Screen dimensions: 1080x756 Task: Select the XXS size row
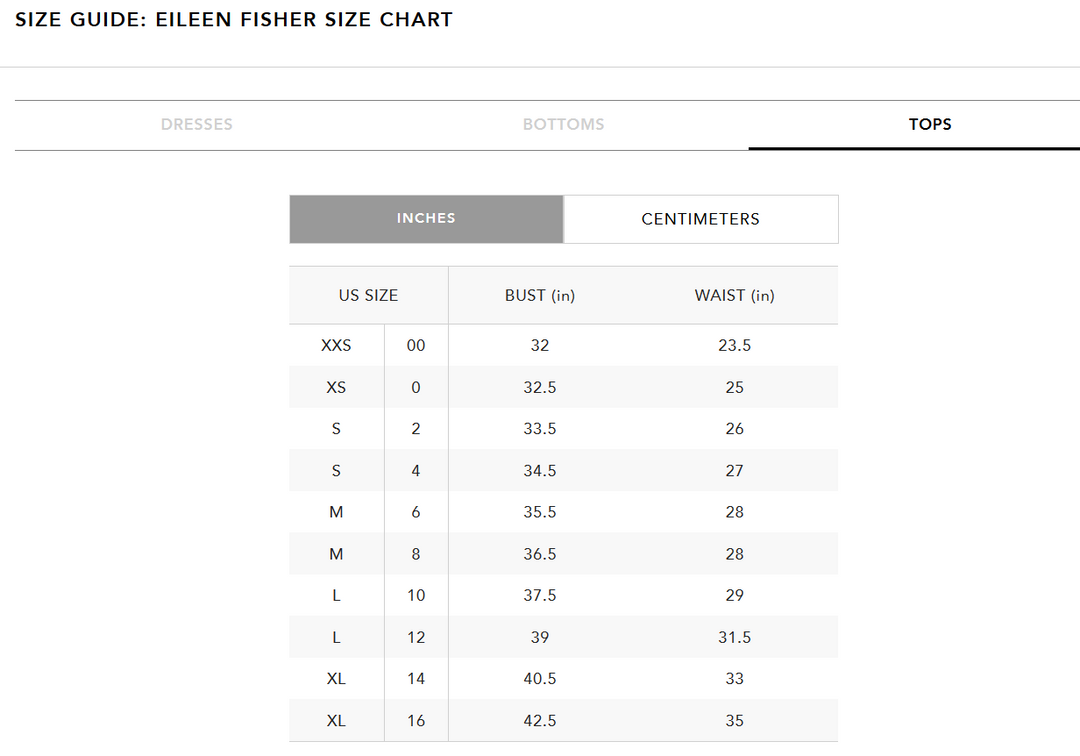coord(336,345)
